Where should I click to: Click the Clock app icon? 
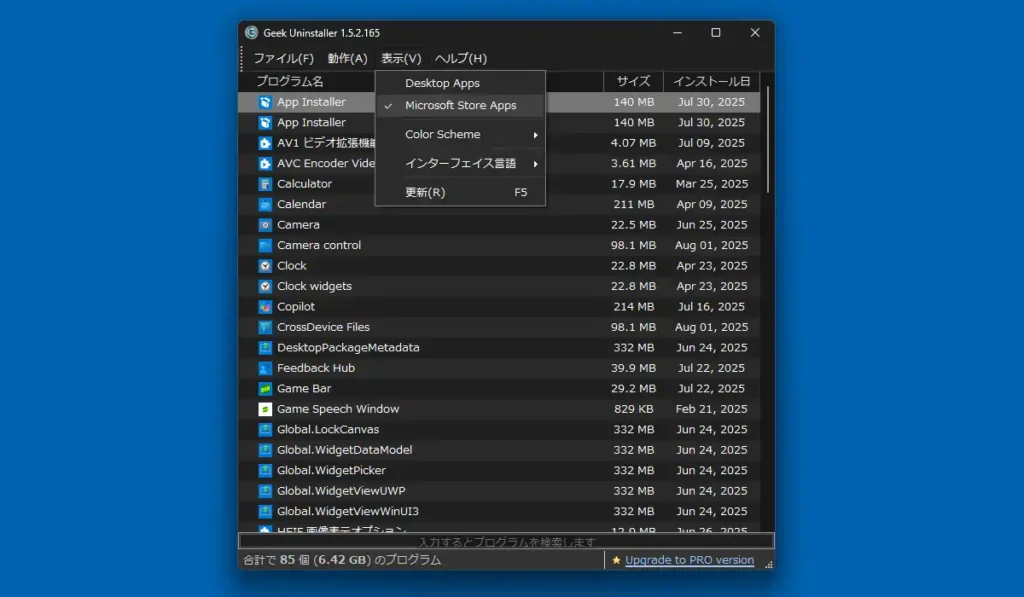[x=265, y=266]
